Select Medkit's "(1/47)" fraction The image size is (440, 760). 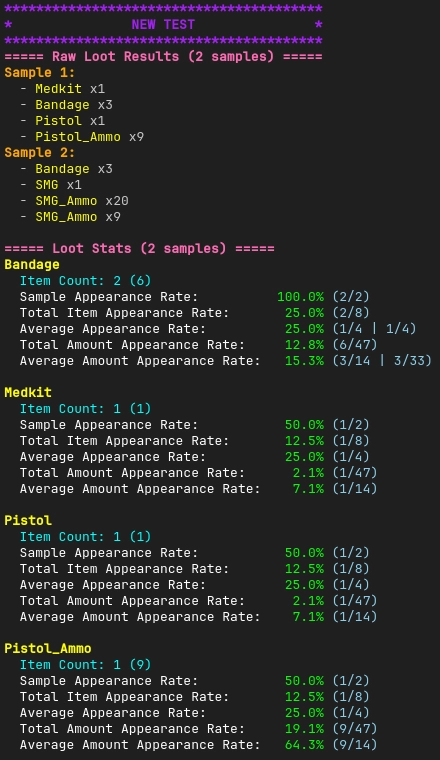click(355, 472)
